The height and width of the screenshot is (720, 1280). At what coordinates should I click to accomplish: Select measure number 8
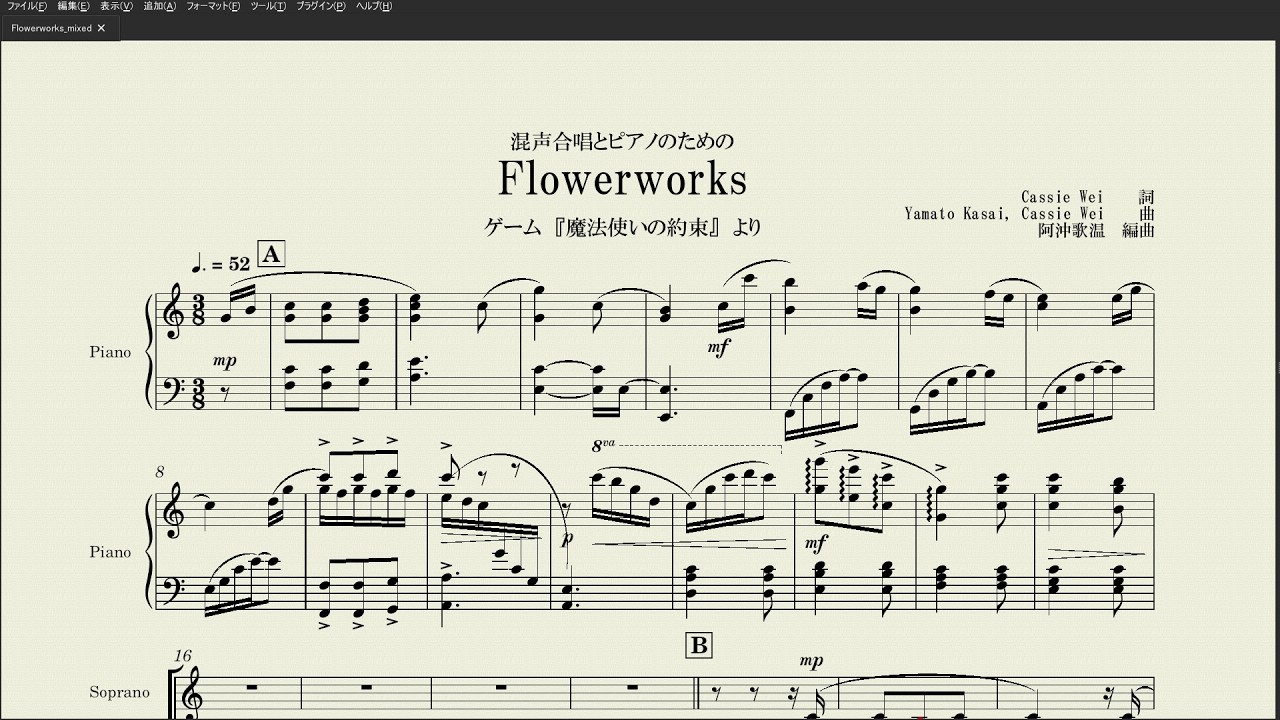coord(160,470)
